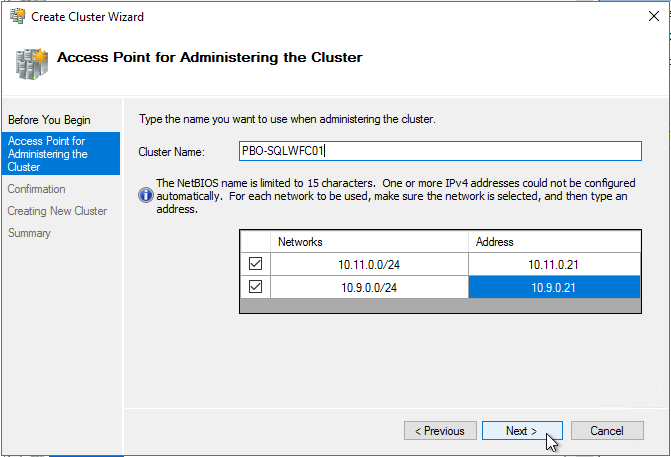The height and width of the screenshot is (457, 671).
Task: Open the Summary step in the sidebar
Action: point(29,233)
